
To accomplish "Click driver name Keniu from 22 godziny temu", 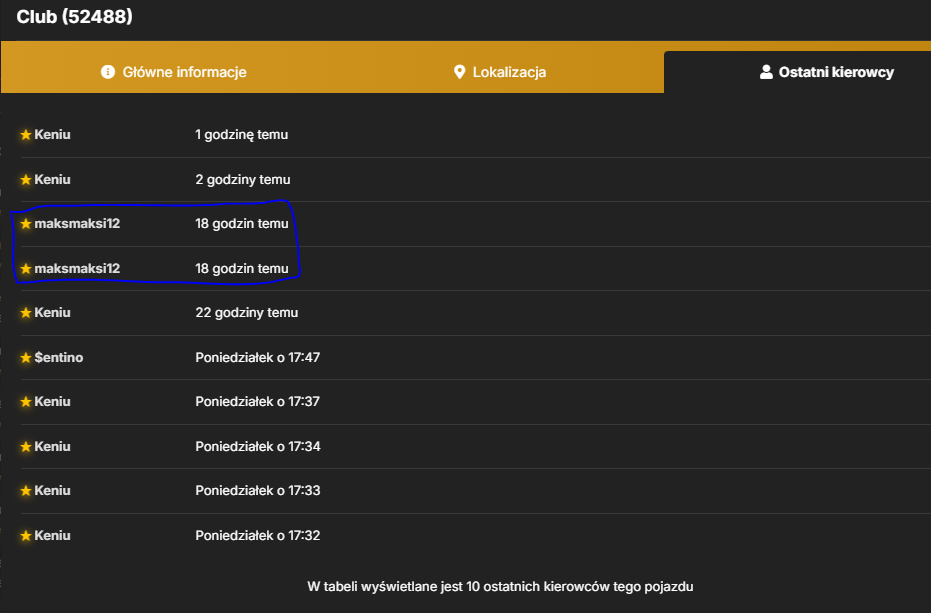I will [x=52, y=312].
